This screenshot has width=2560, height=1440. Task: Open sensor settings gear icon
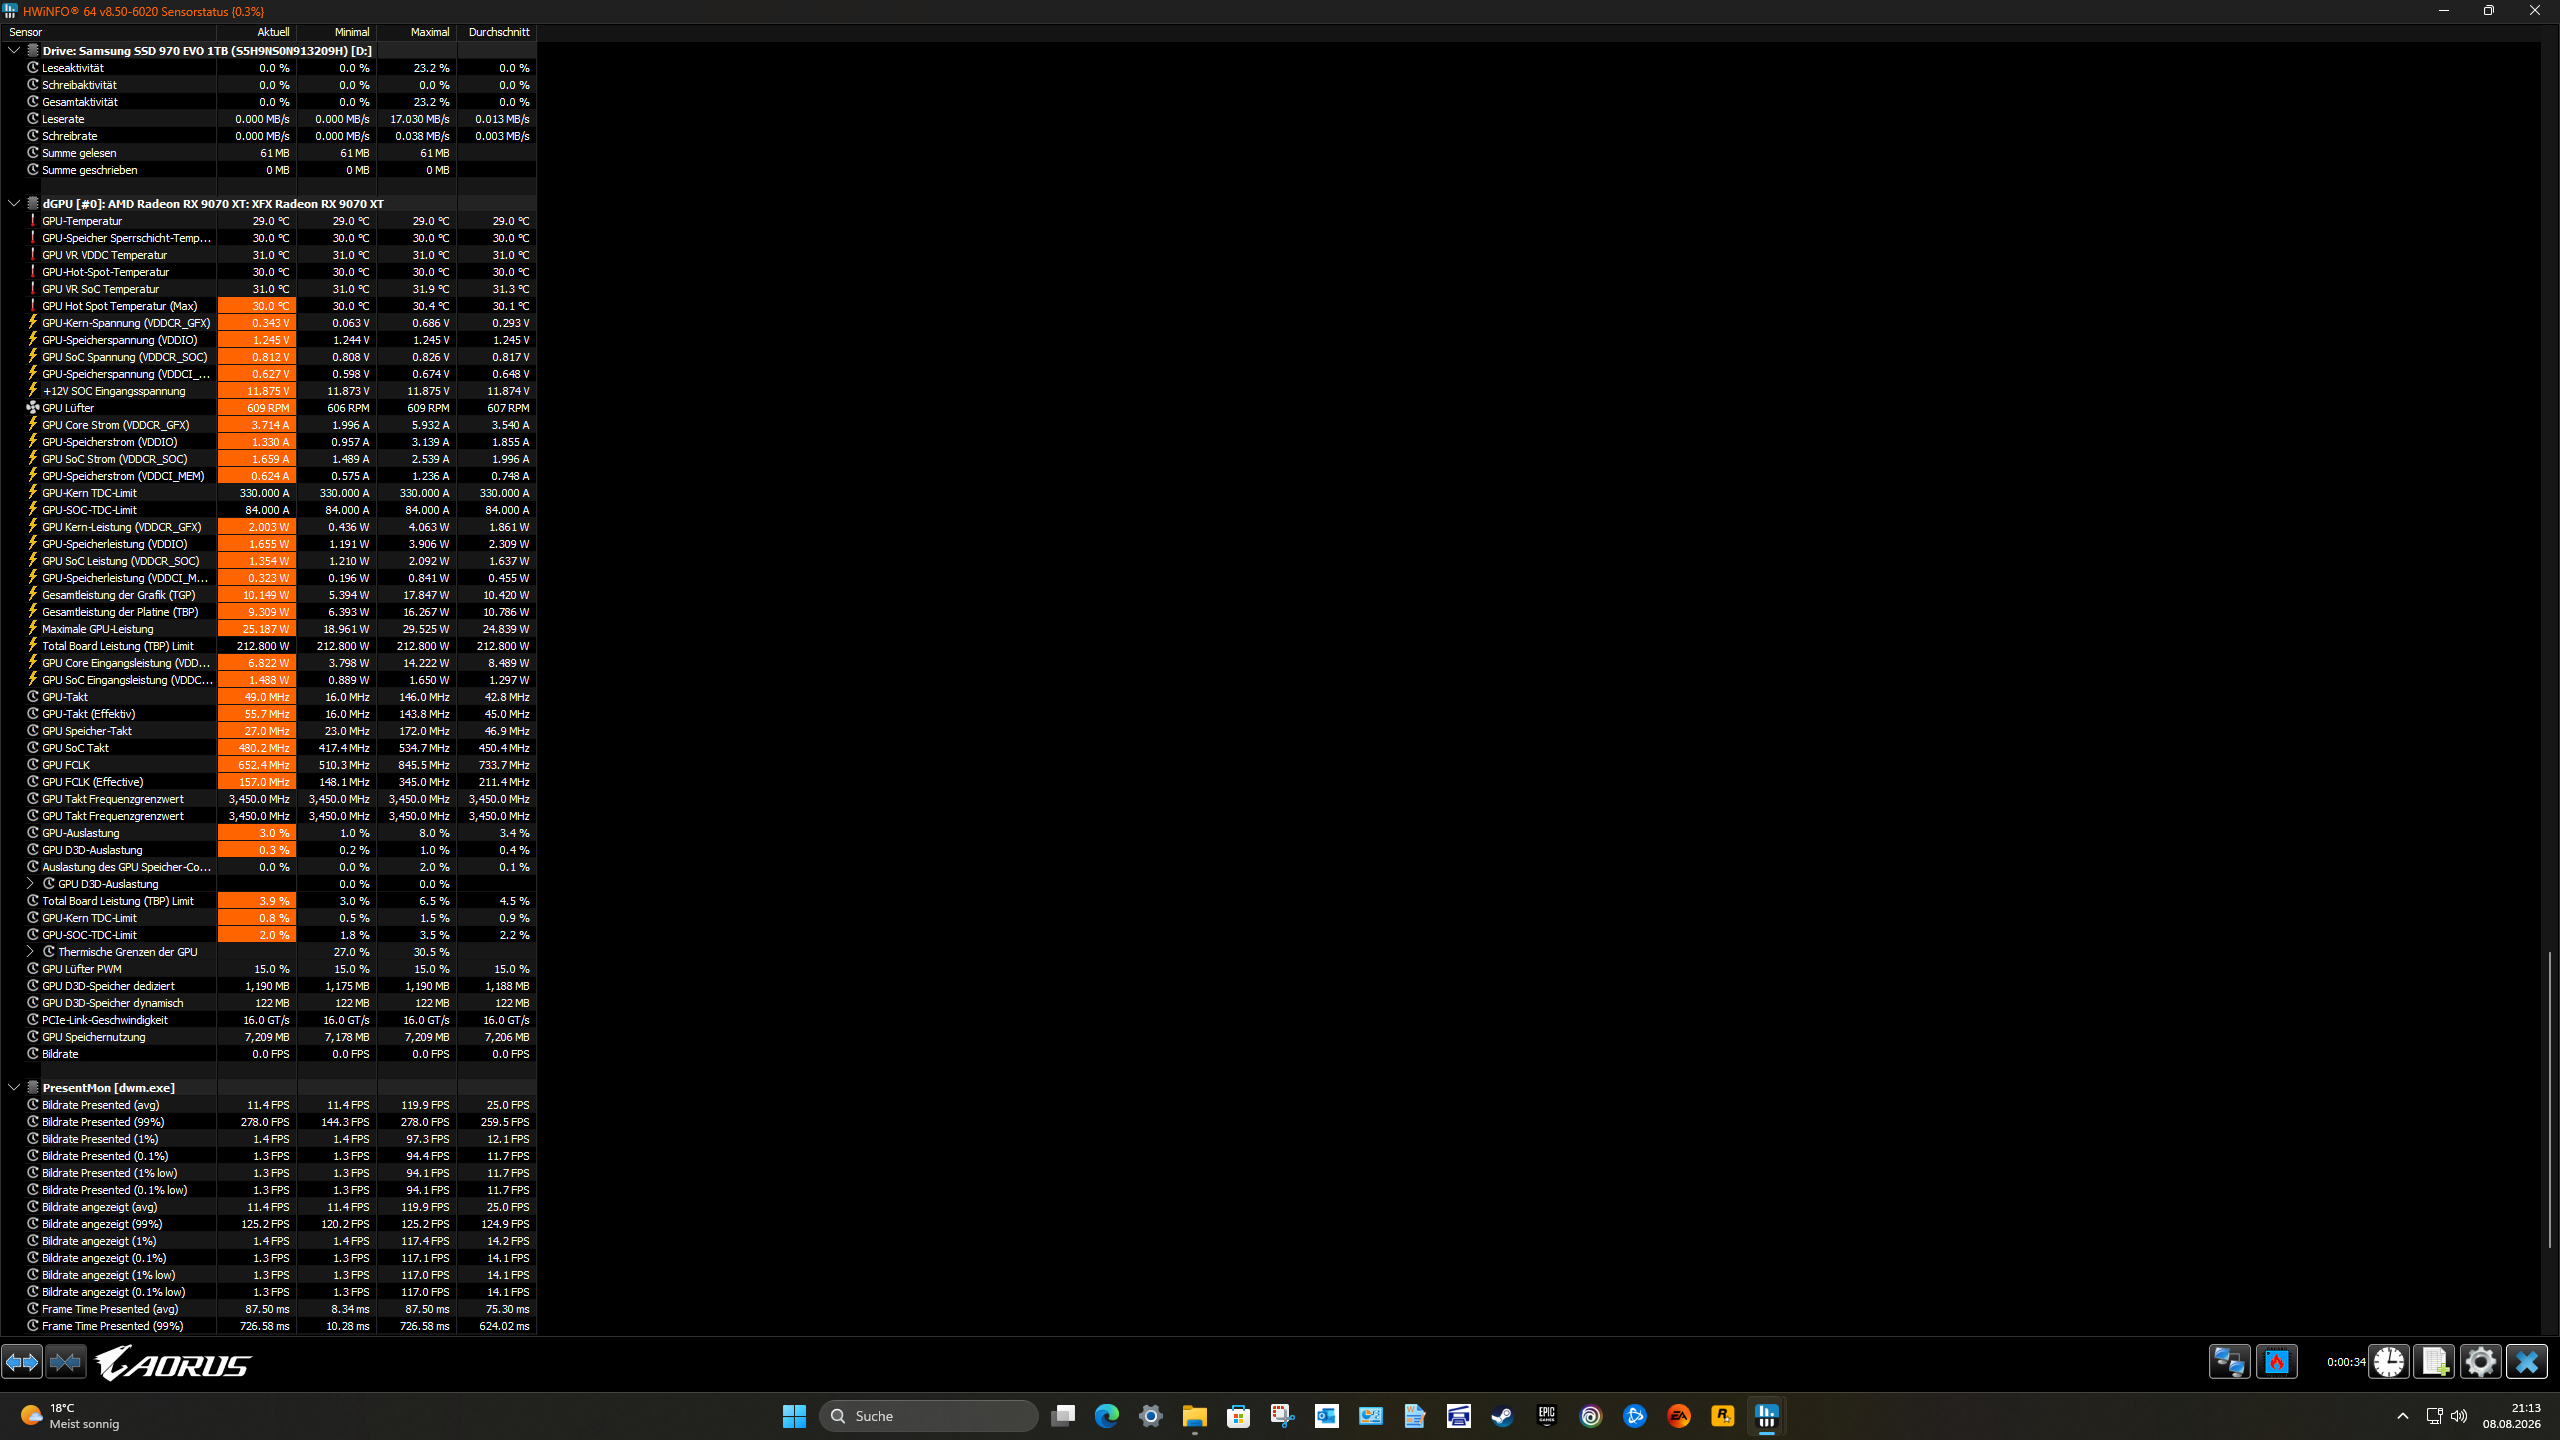(x=2481, y=1362)
